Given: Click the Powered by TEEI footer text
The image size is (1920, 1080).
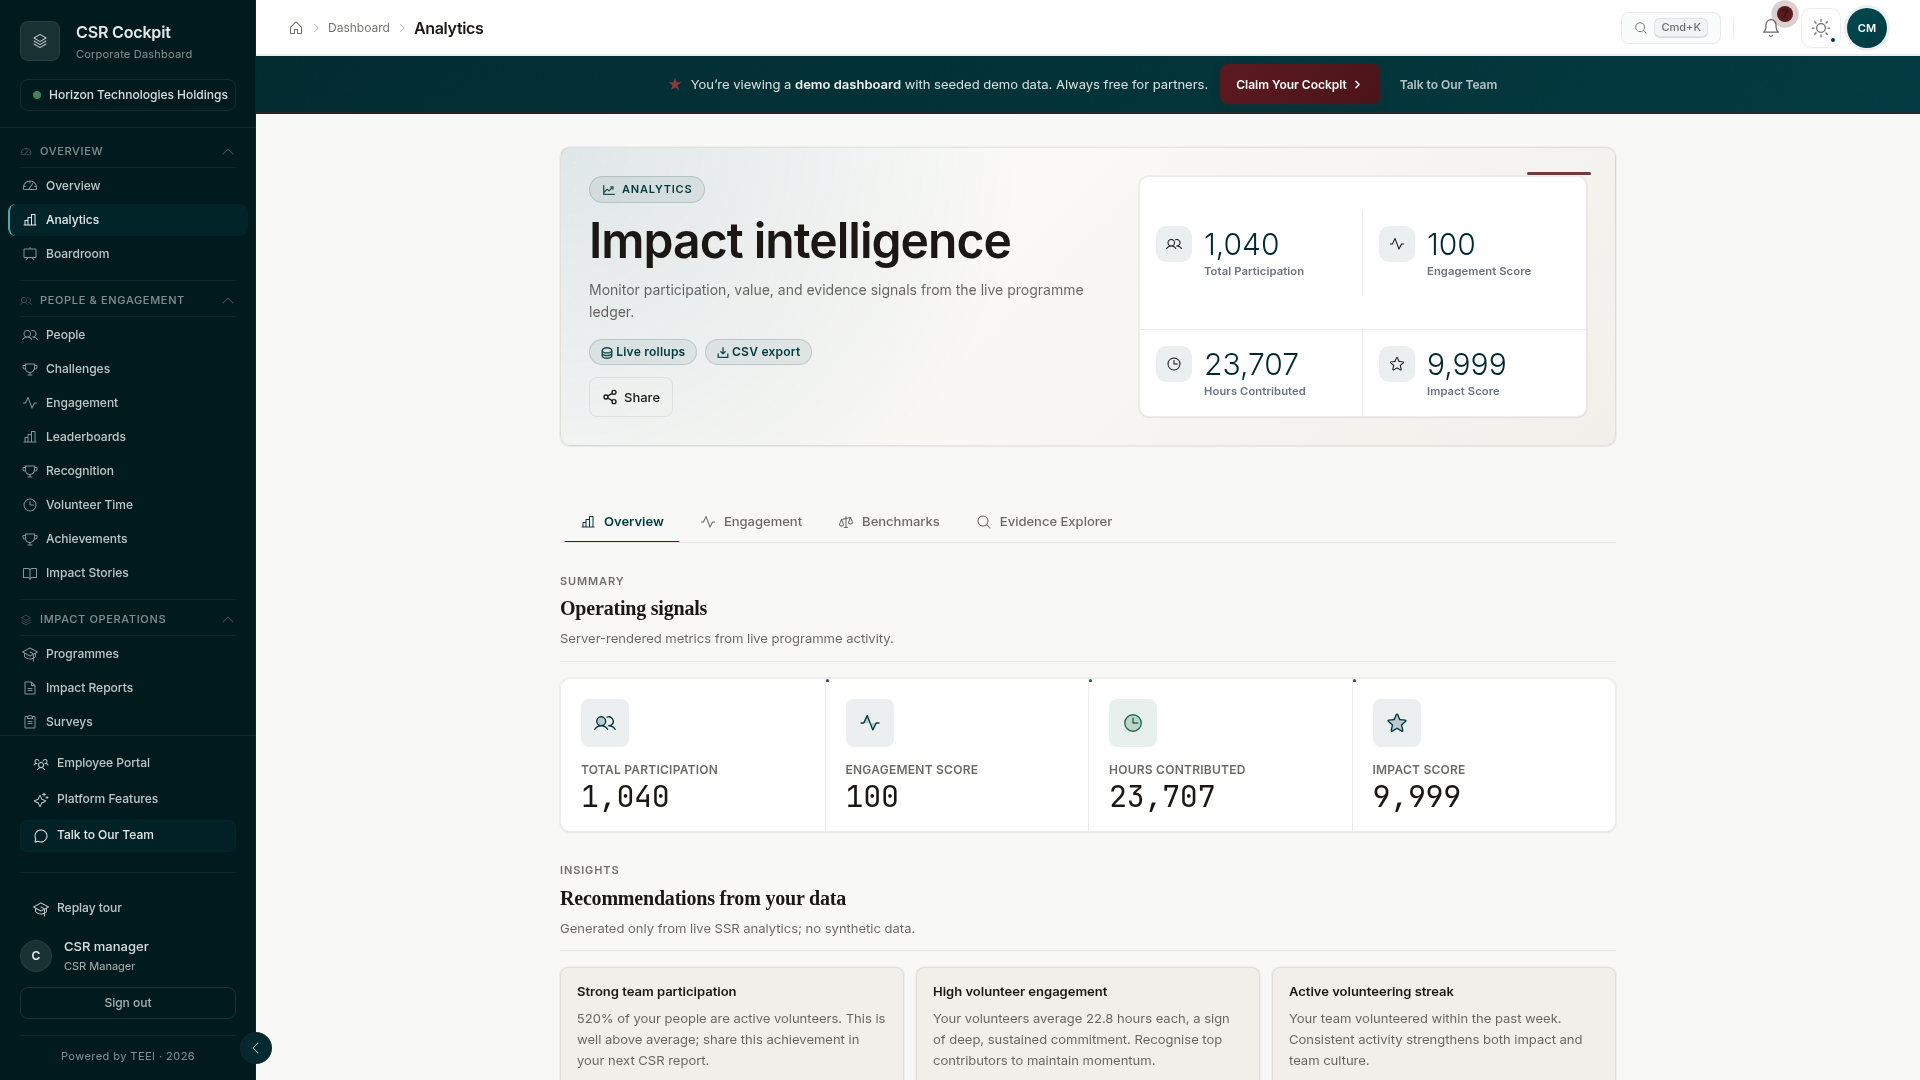Looking at the screenshot, I should (x=128, y=1056).
